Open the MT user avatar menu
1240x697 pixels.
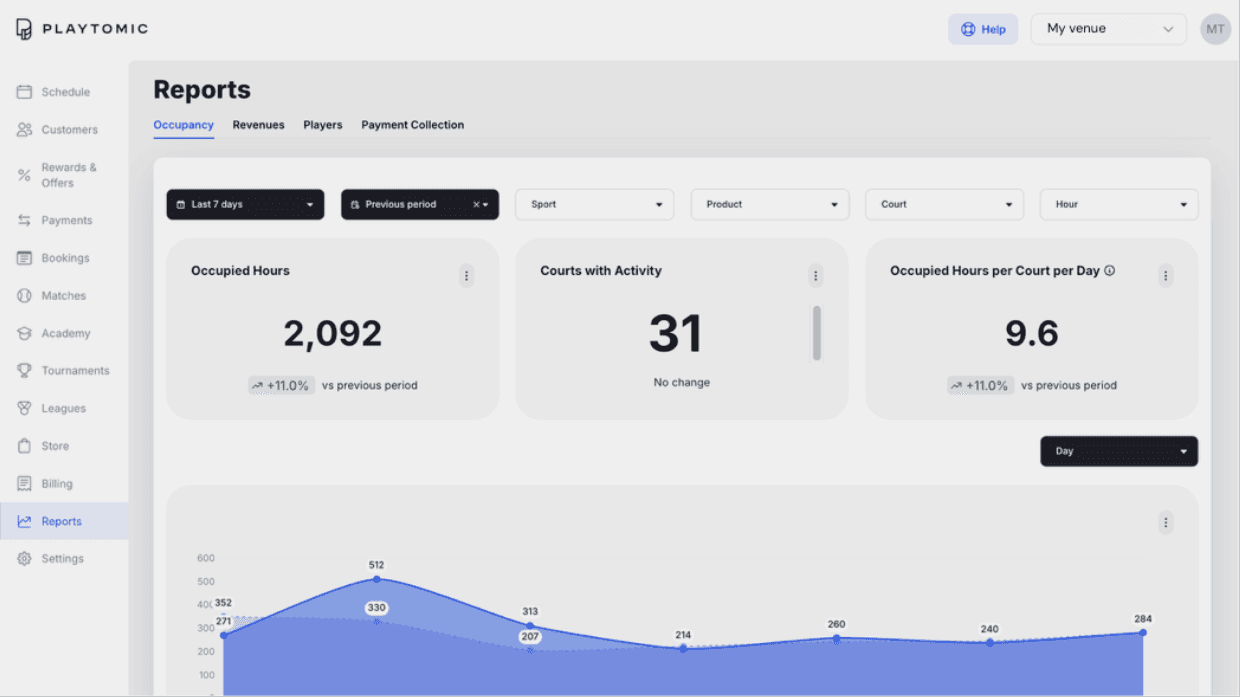[1215, 29]
